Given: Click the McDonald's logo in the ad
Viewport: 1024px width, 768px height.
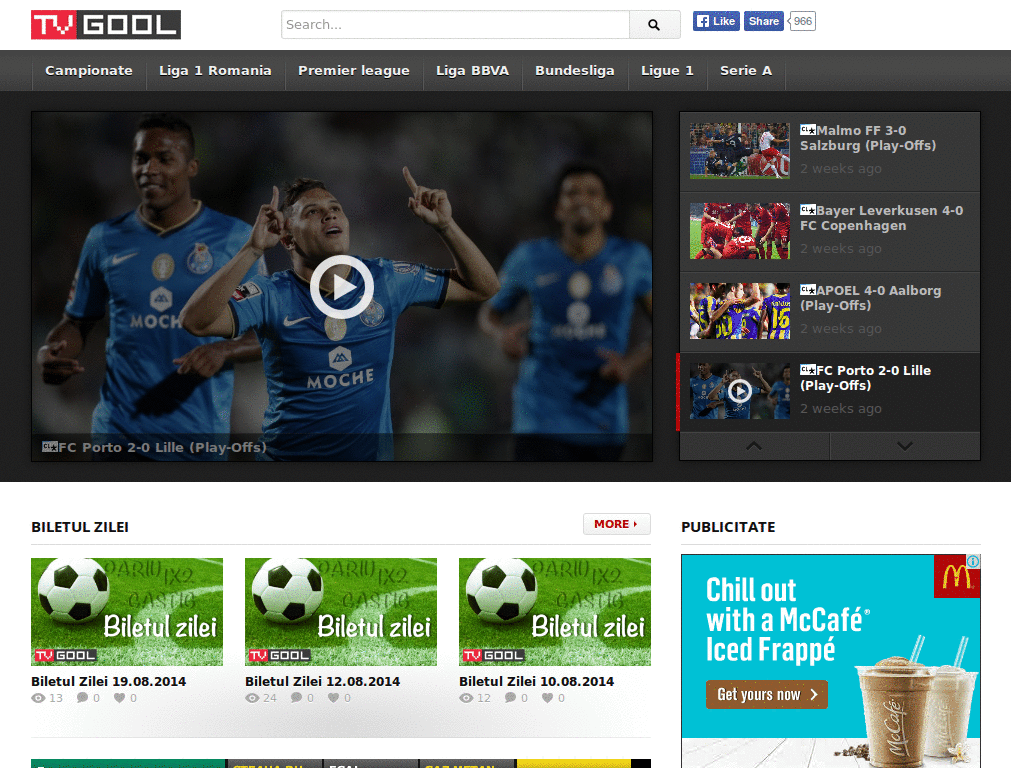Looking at the screenshot, I should pos(955,577).
